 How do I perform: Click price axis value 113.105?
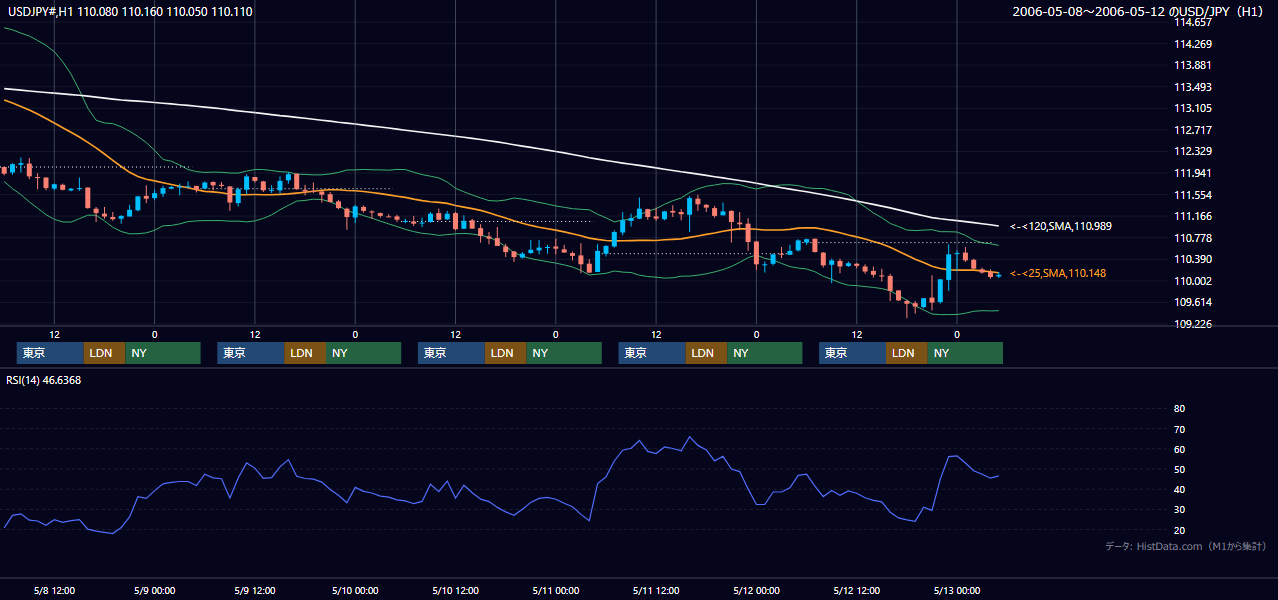[1192, 108]
